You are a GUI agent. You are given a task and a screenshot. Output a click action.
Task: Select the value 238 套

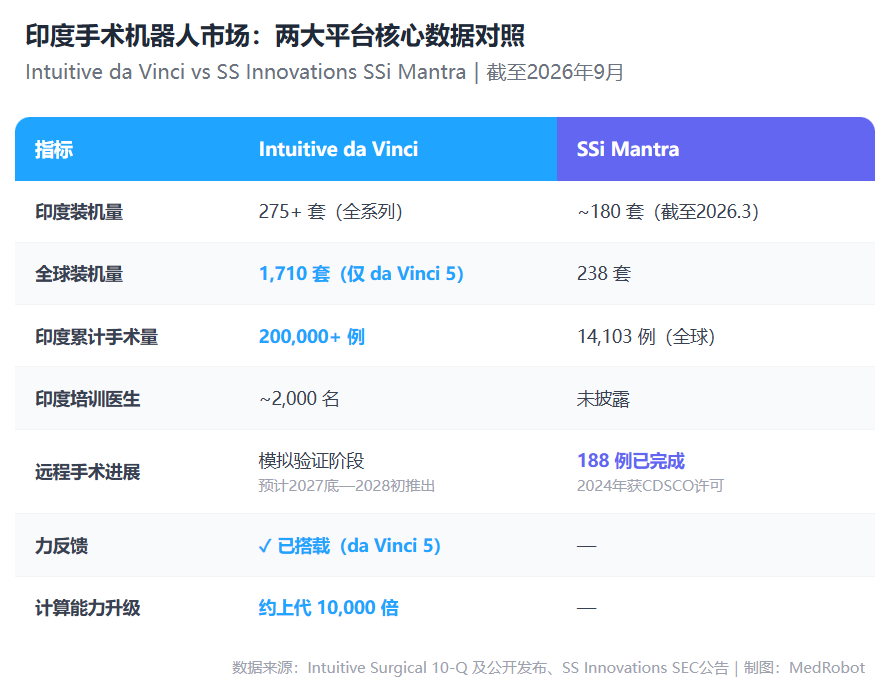pos(604,274)
